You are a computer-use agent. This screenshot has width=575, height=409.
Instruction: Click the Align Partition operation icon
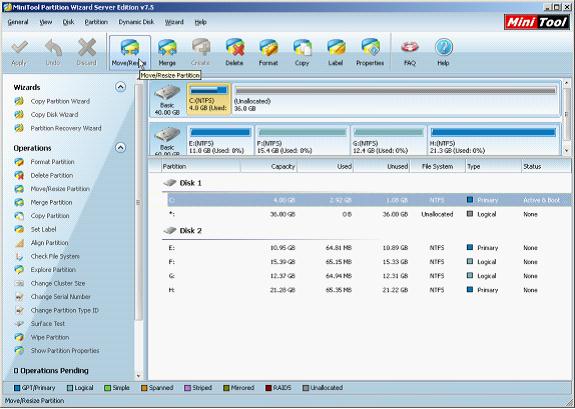(x=19, y=243)
